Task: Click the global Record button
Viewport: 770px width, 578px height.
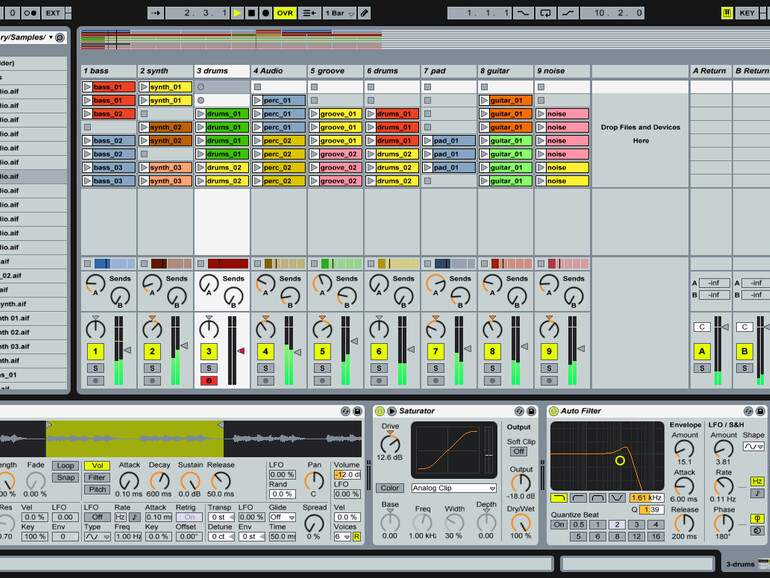Action: [x=266, y=13]
